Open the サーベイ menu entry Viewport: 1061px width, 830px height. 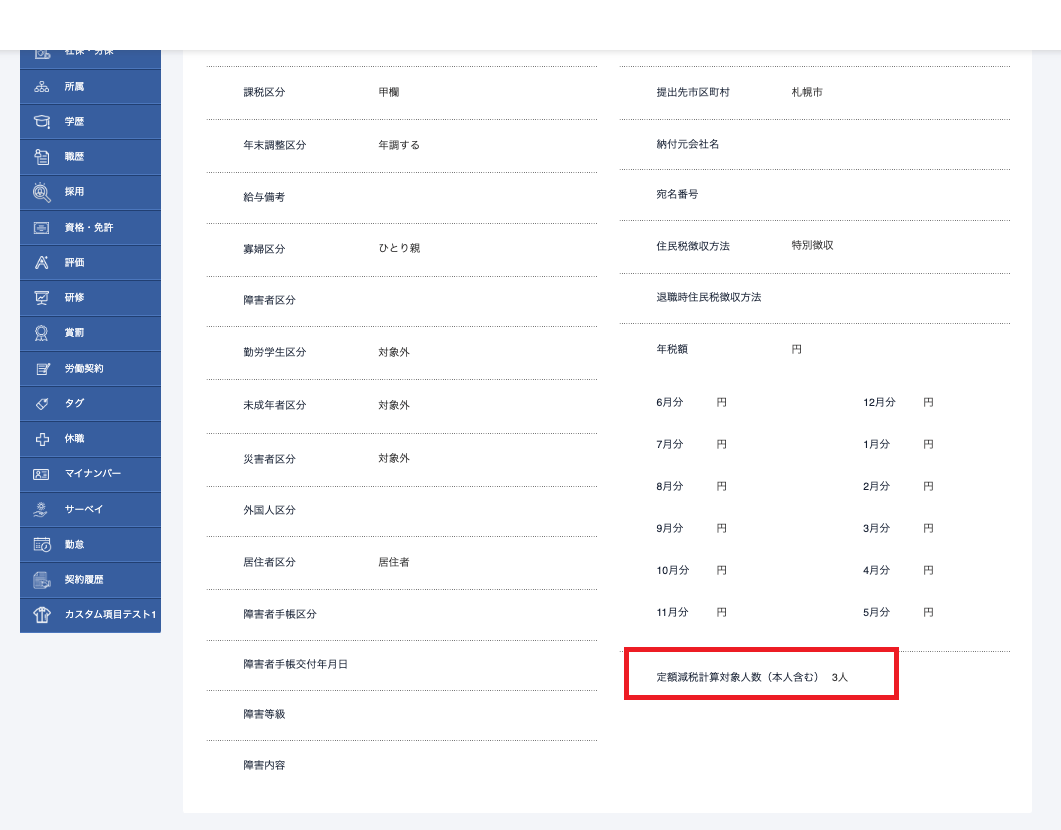pyautogui.click(x=84, y=510)
